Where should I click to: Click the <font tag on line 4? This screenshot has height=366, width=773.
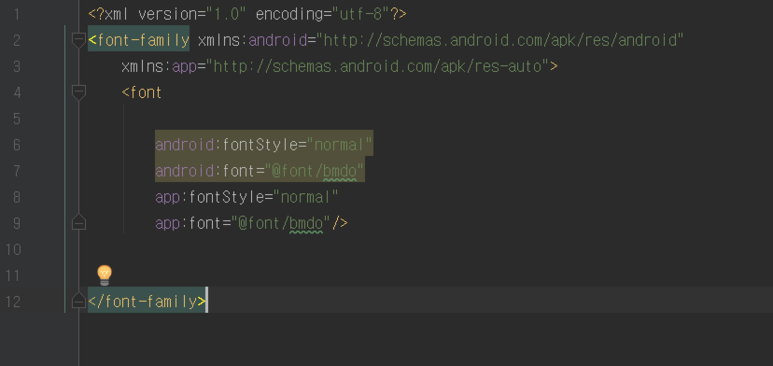click(x=142, y=92)
